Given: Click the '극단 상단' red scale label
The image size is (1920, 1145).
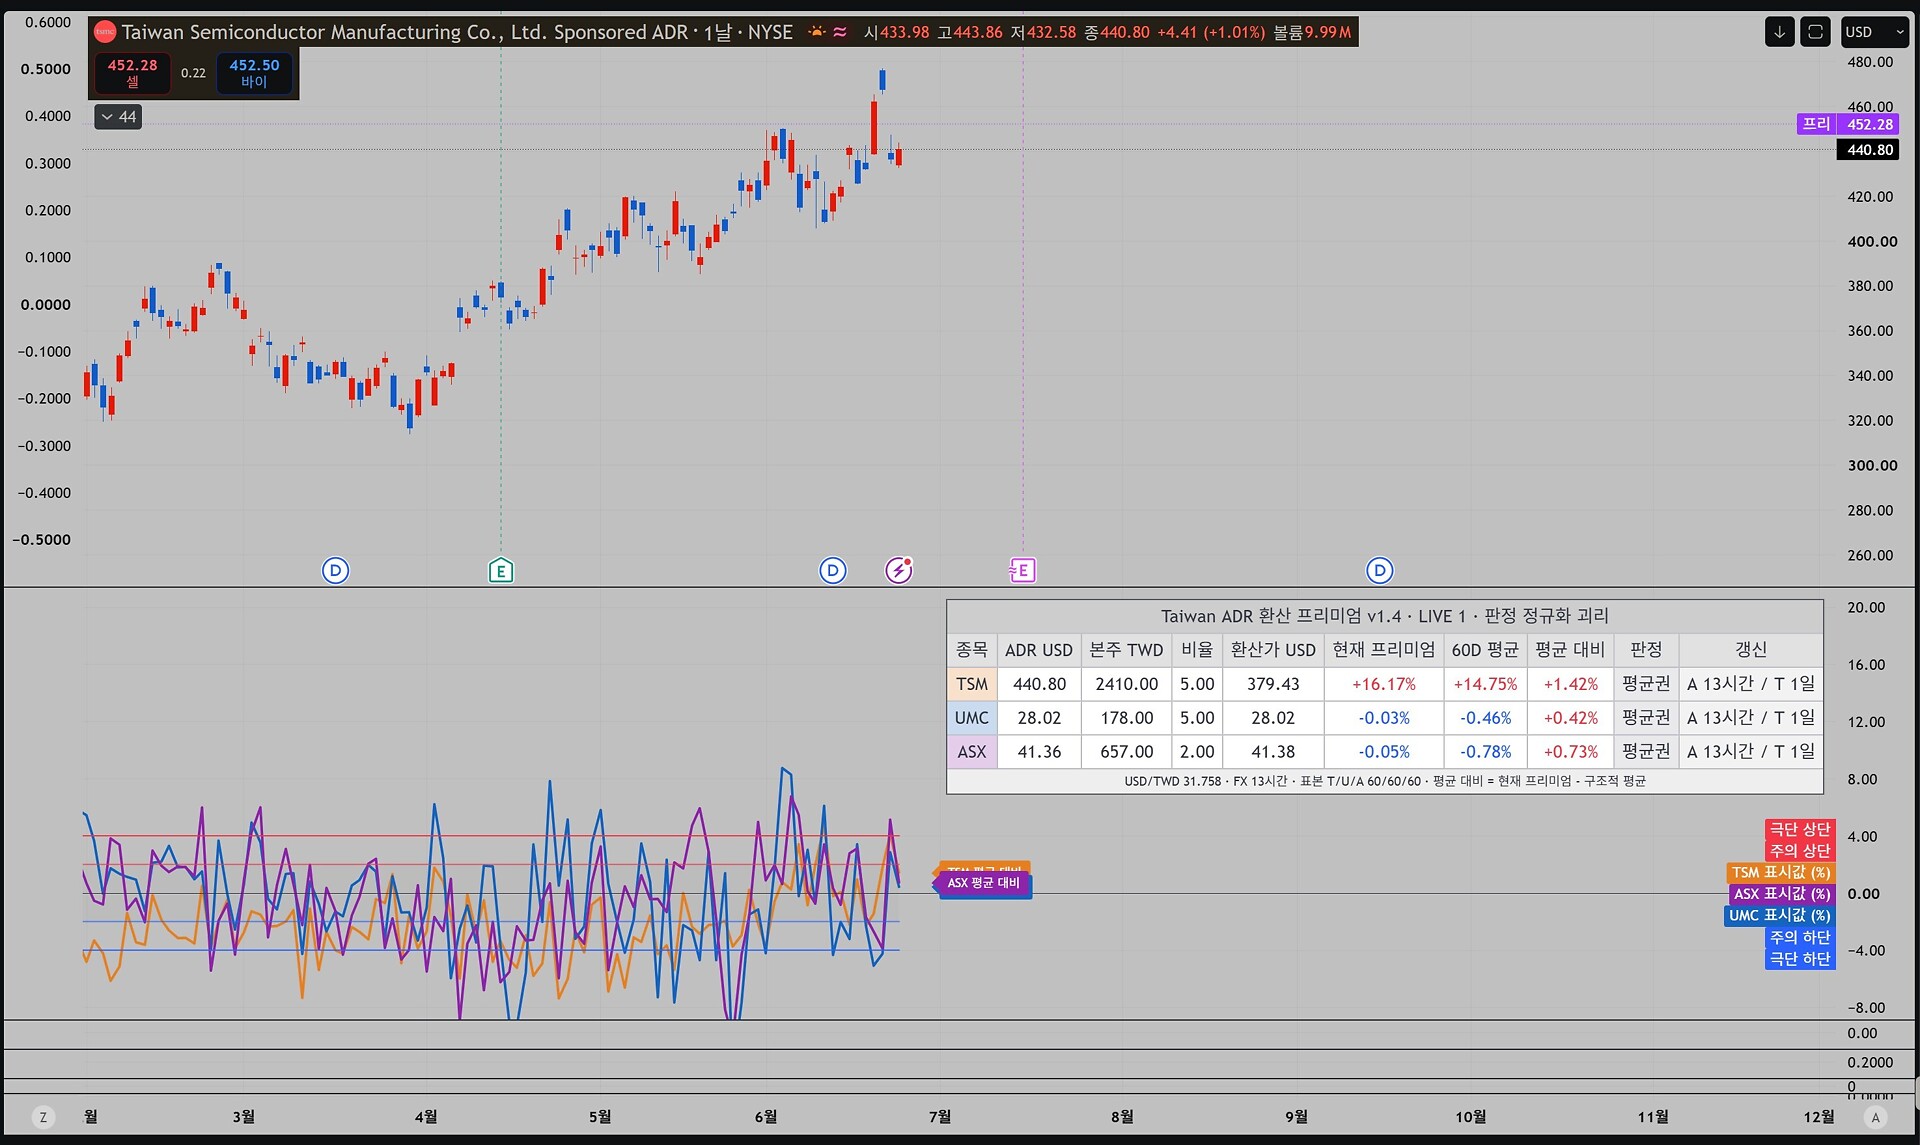Looking at the screenshot, I should click(1800, 829).
